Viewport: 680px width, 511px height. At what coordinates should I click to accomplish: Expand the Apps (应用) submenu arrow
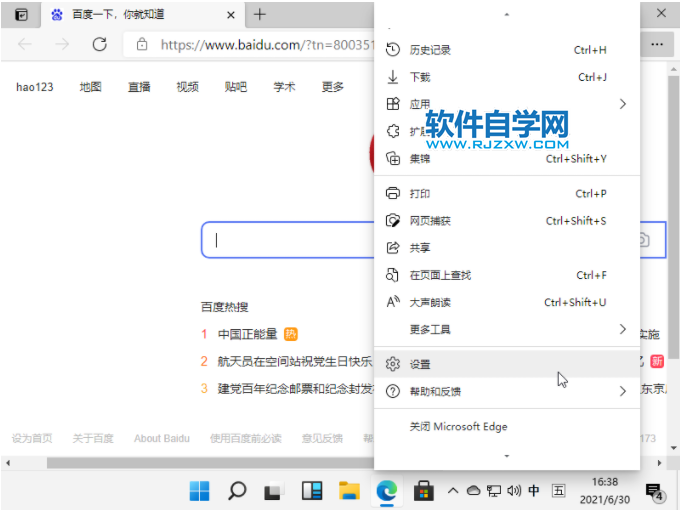(622, 104)
